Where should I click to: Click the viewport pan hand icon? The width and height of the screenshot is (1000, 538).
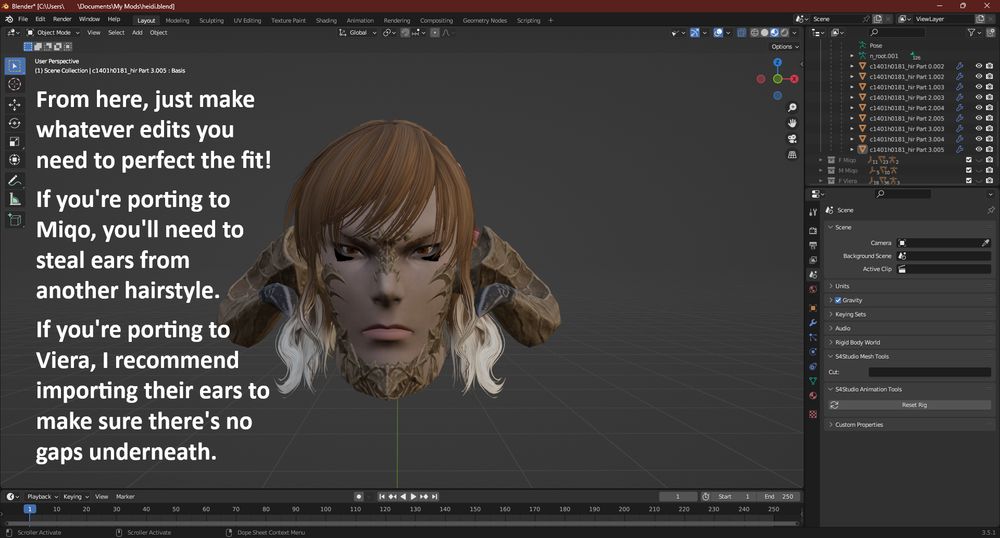792,123
